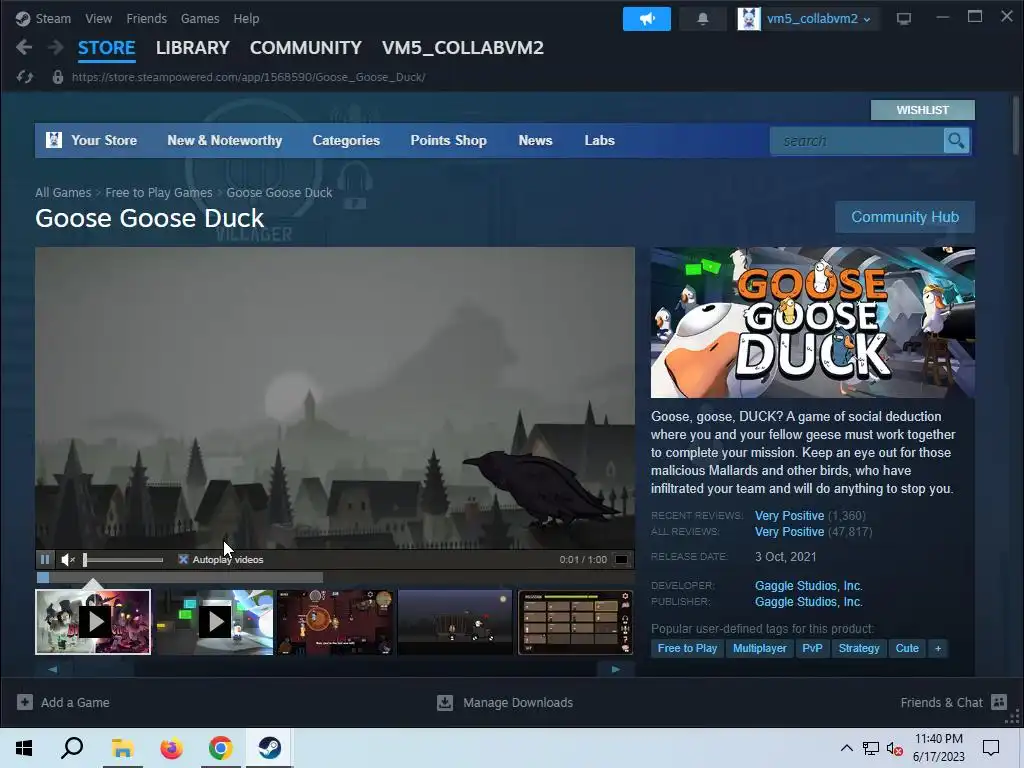
Task: Open the notifications bell
Action: (703, 18)
